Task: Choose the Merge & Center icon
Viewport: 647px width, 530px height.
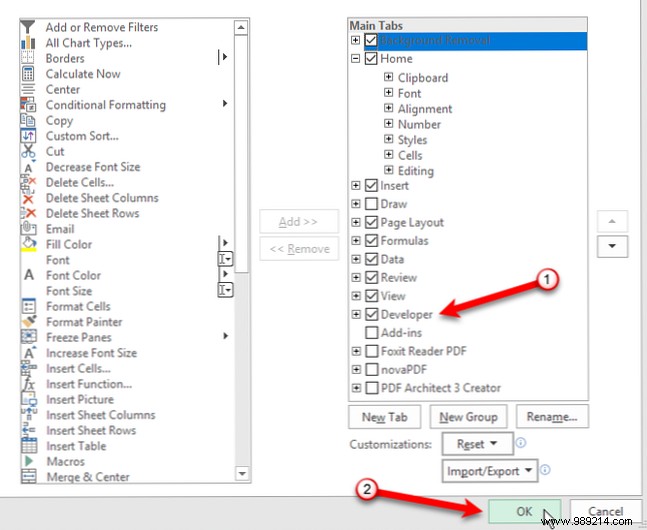Action: [x=29, y=476]
